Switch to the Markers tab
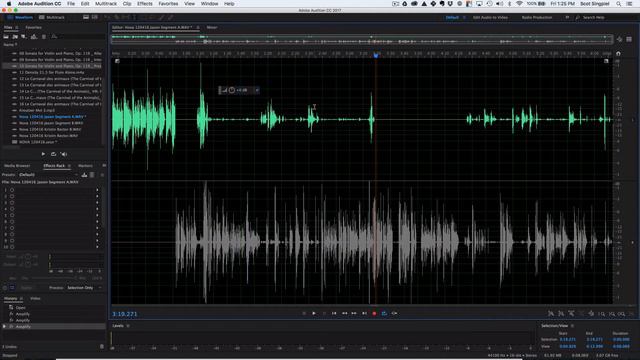 [x=85, y=166]
